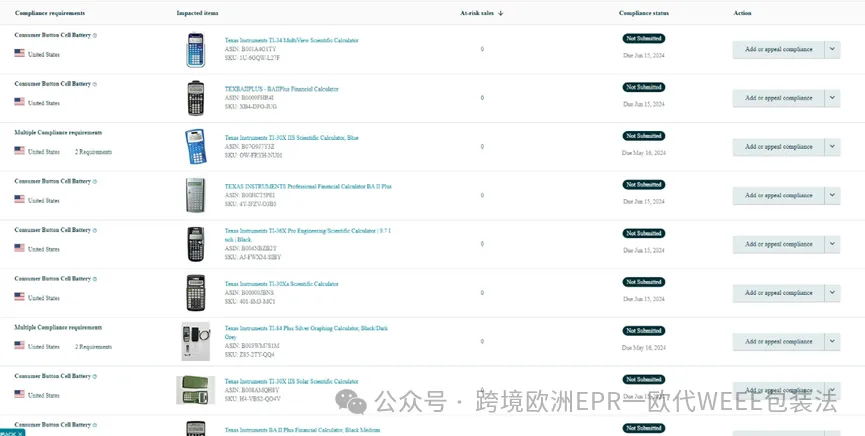
Task: Open BAIIPlus Financial Calculator thumbnail
Action: click(195, 98)
